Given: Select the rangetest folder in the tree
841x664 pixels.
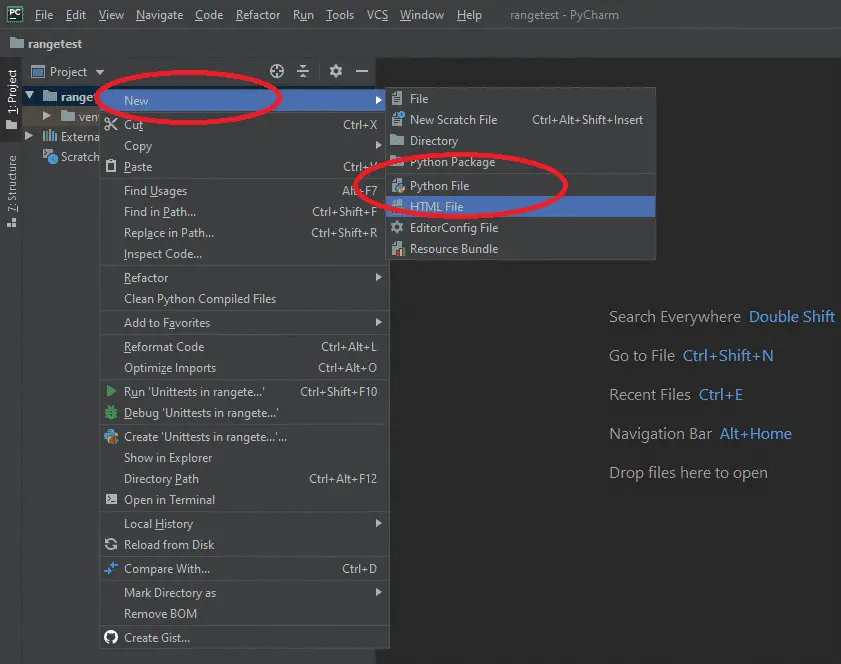Looking at the screenshot, I should click(75, 95).
